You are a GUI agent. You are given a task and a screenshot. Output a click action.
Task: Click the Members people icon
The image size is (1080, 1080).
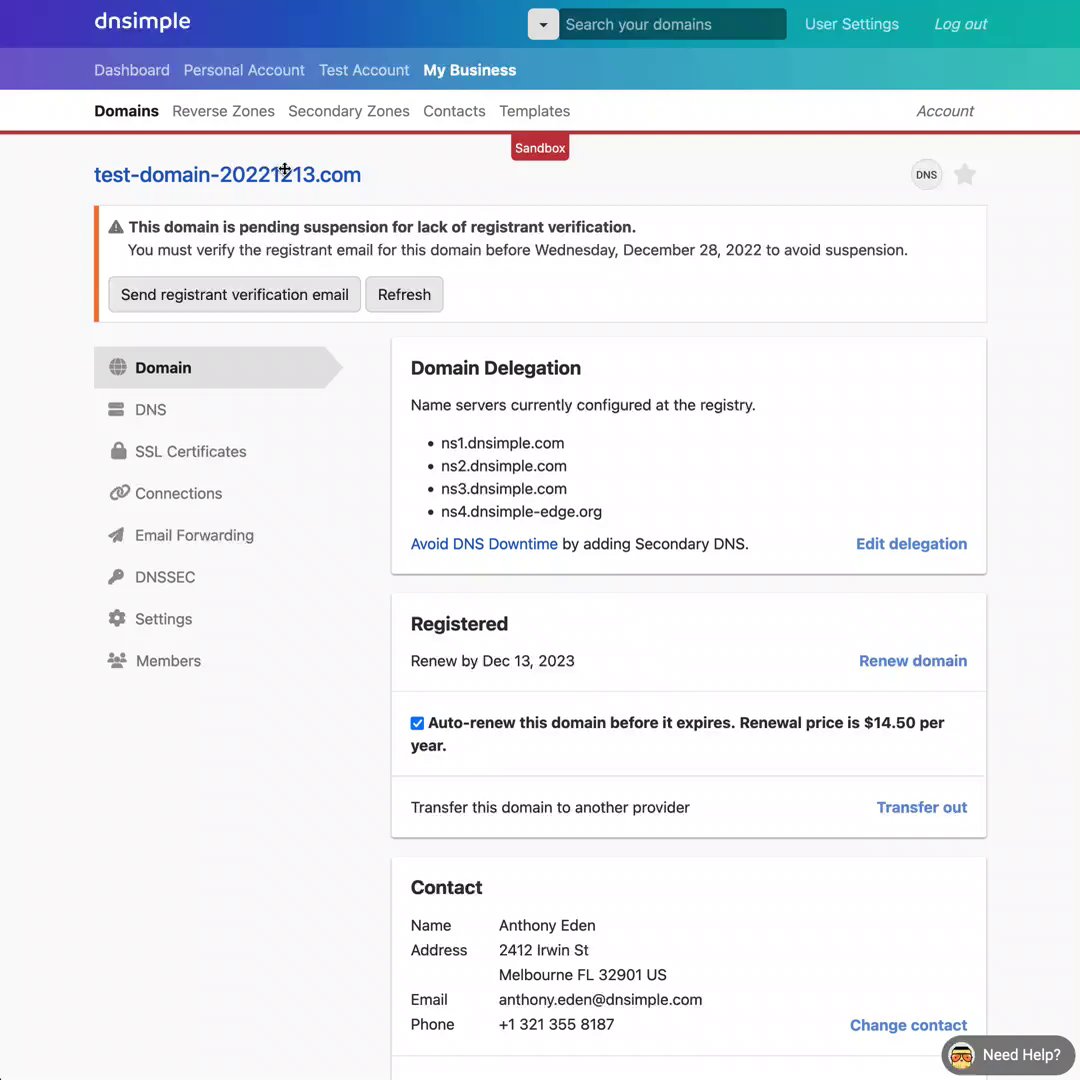[117, 661]
